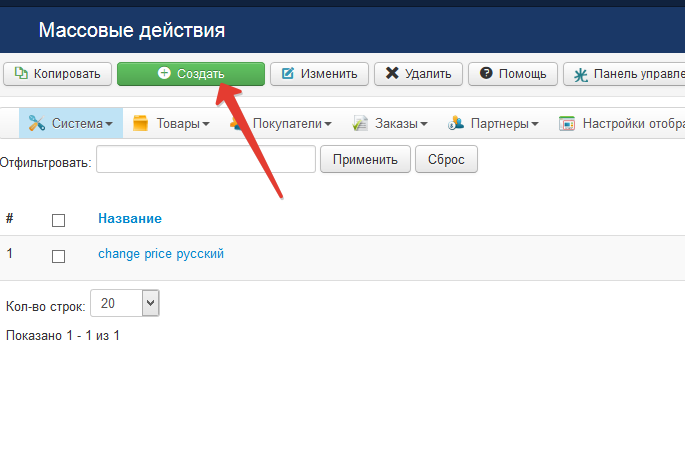The height and width of the screenshot is (455, 685).
Task: Click the copy icon on Копировать button
Action: tap(21, 73)
